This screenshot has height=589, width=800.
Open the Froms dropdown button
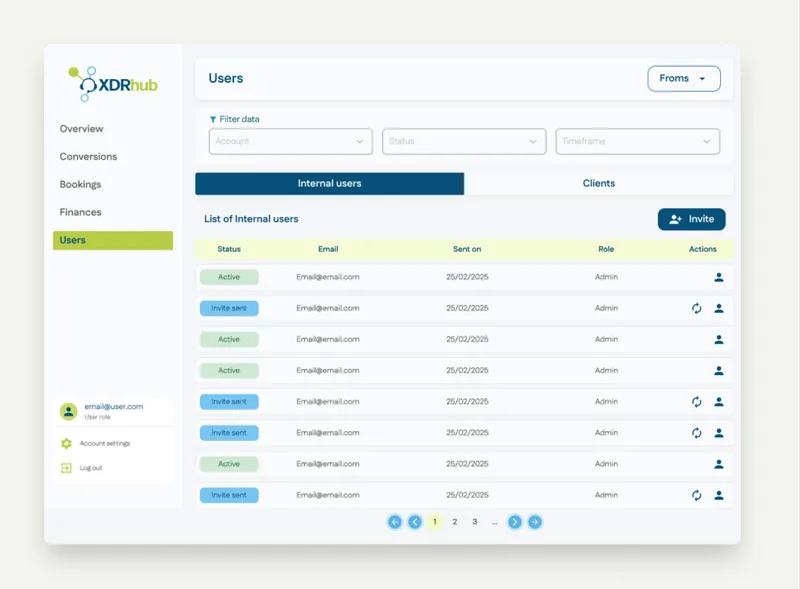click(x=684, y=79)
